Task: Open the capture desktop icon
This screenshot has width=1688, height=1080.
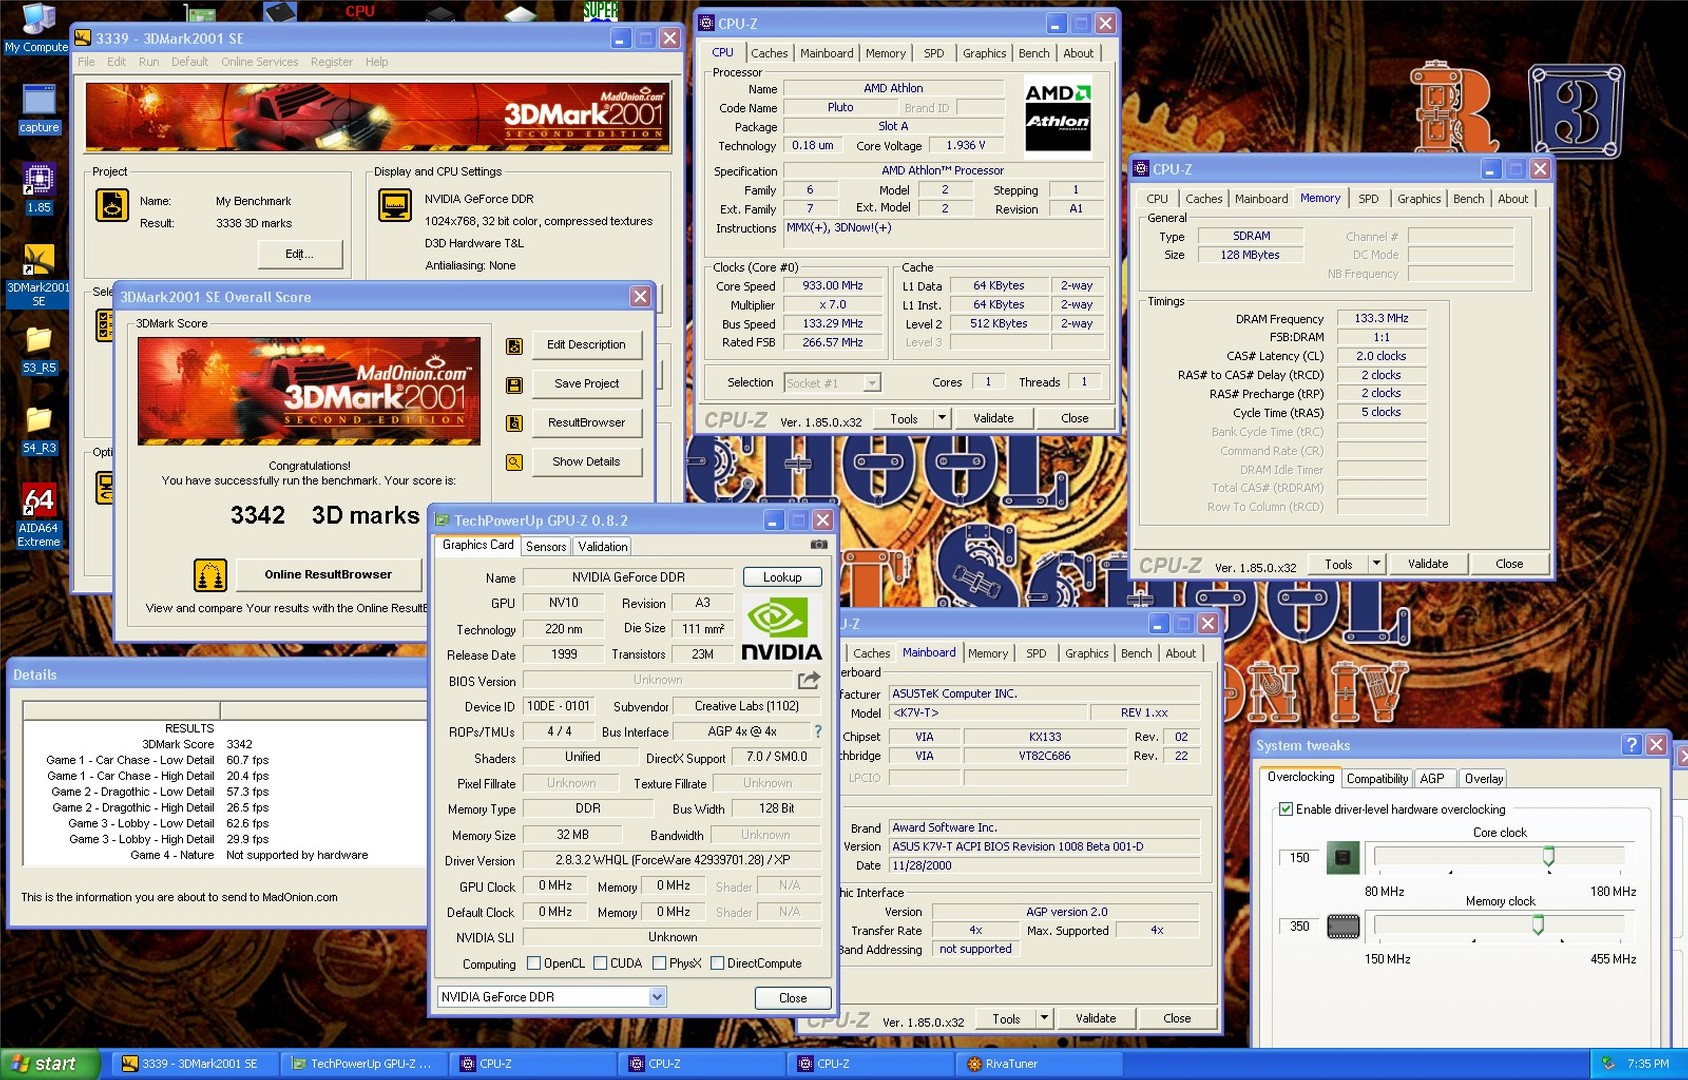Action: tap(39, 108)
